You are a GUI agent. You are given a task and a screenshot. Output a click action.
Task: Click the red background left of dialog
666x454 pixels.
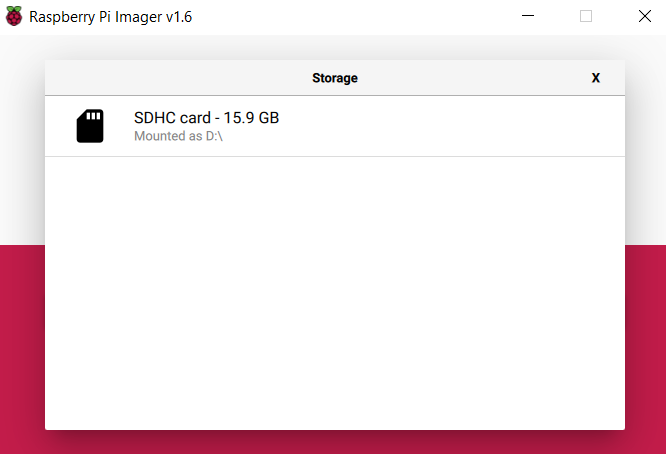[22, 340]
